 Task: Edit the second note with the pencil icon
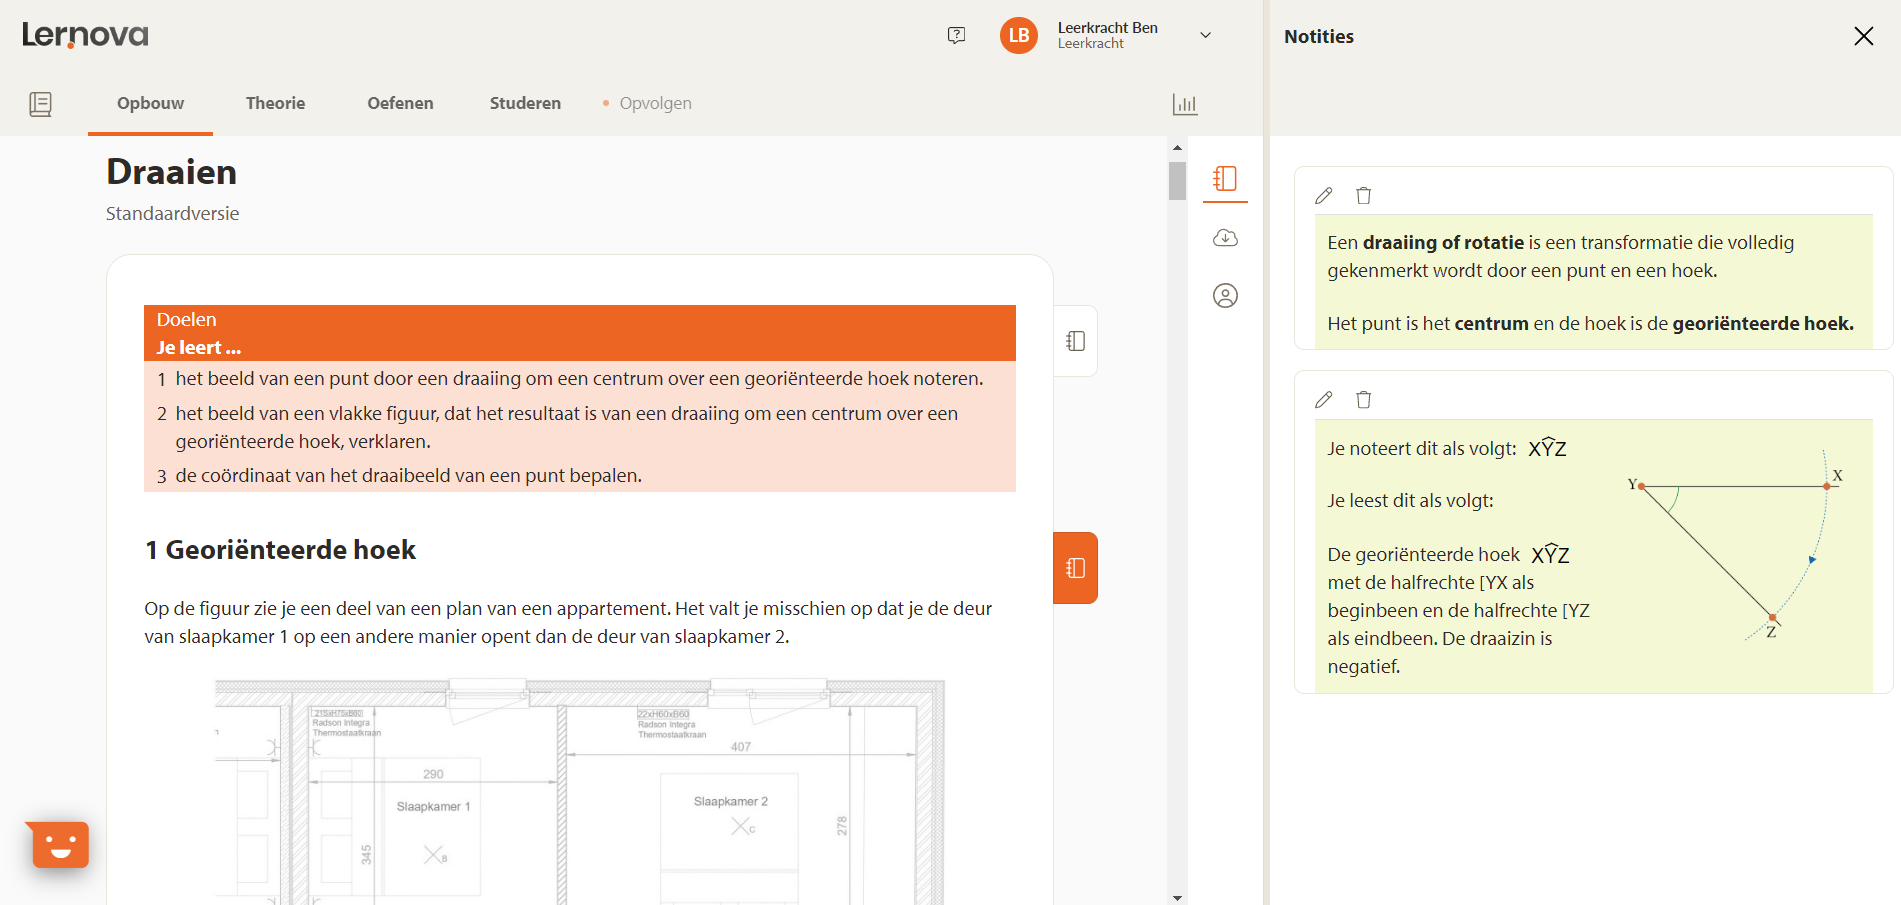1324,399
